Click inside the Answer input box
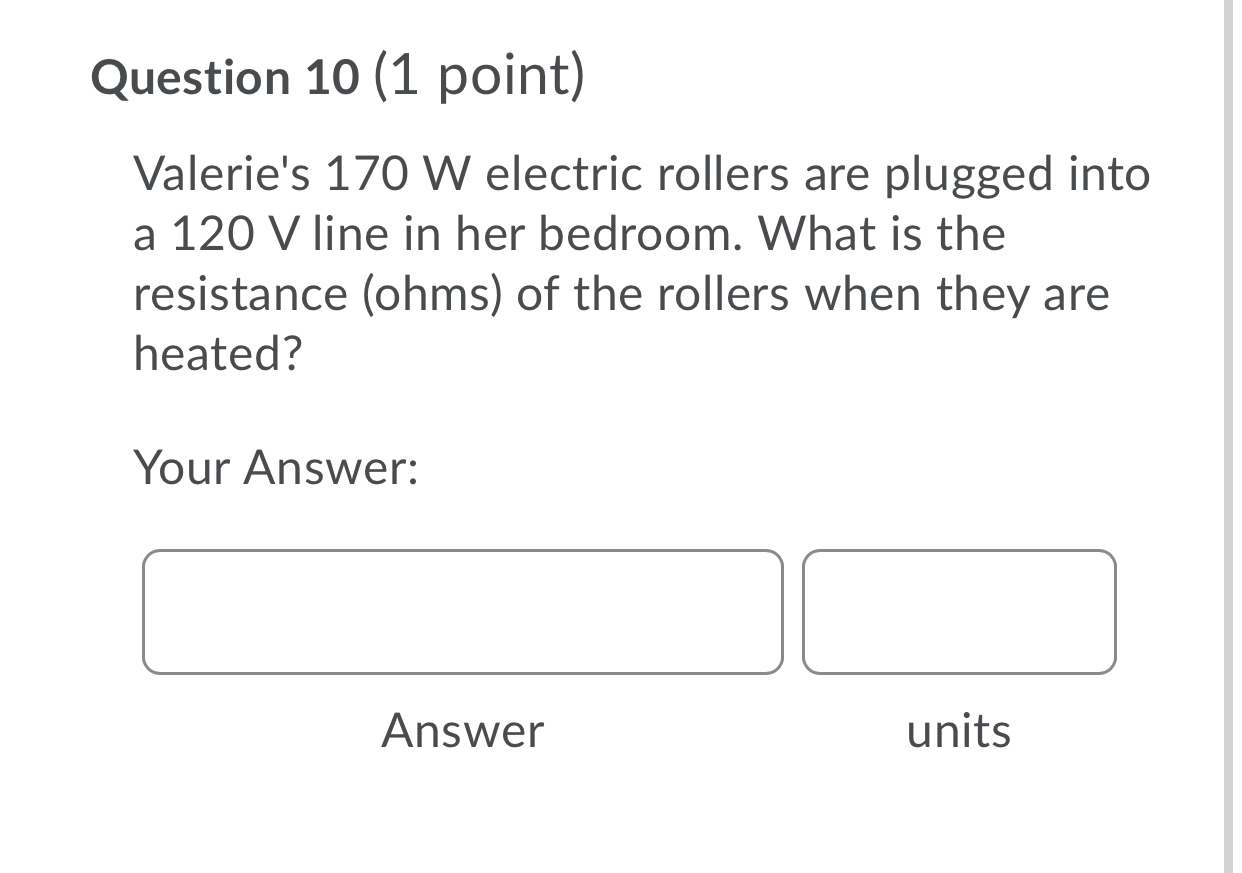The image size is (1242, 873). [463, 611]
